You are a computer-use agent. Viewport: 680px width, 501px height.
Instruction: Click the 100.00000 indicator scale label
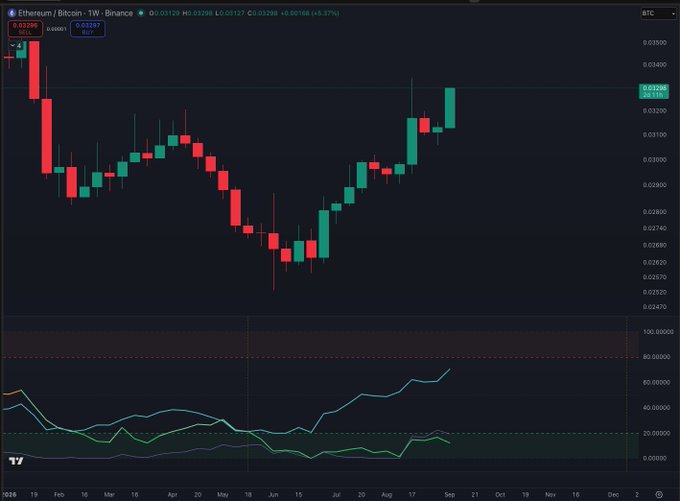(x=658, y=332)
